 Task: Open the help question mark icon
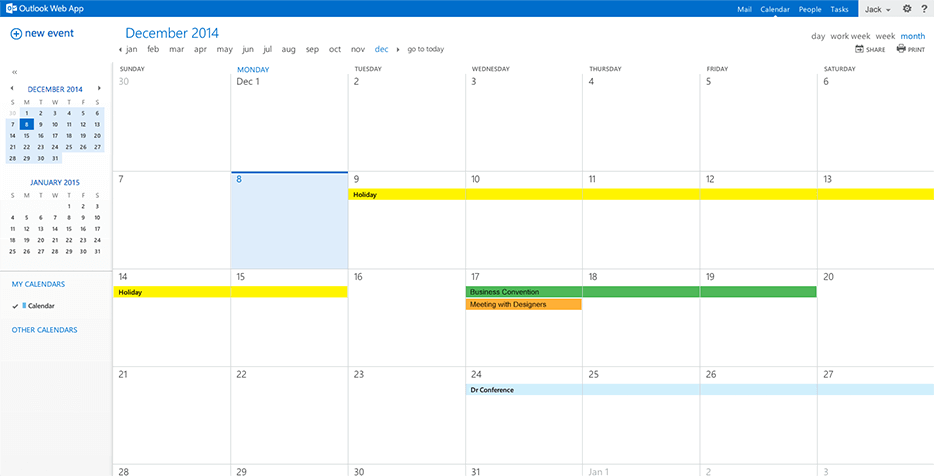(x=924, y=9)
